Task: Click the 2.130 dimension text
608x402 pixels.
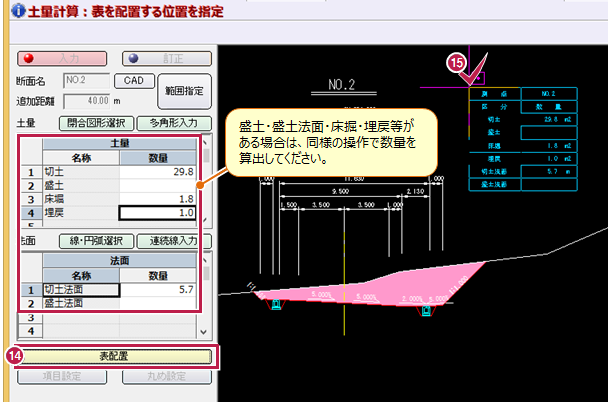Action: tap(415, 192)
